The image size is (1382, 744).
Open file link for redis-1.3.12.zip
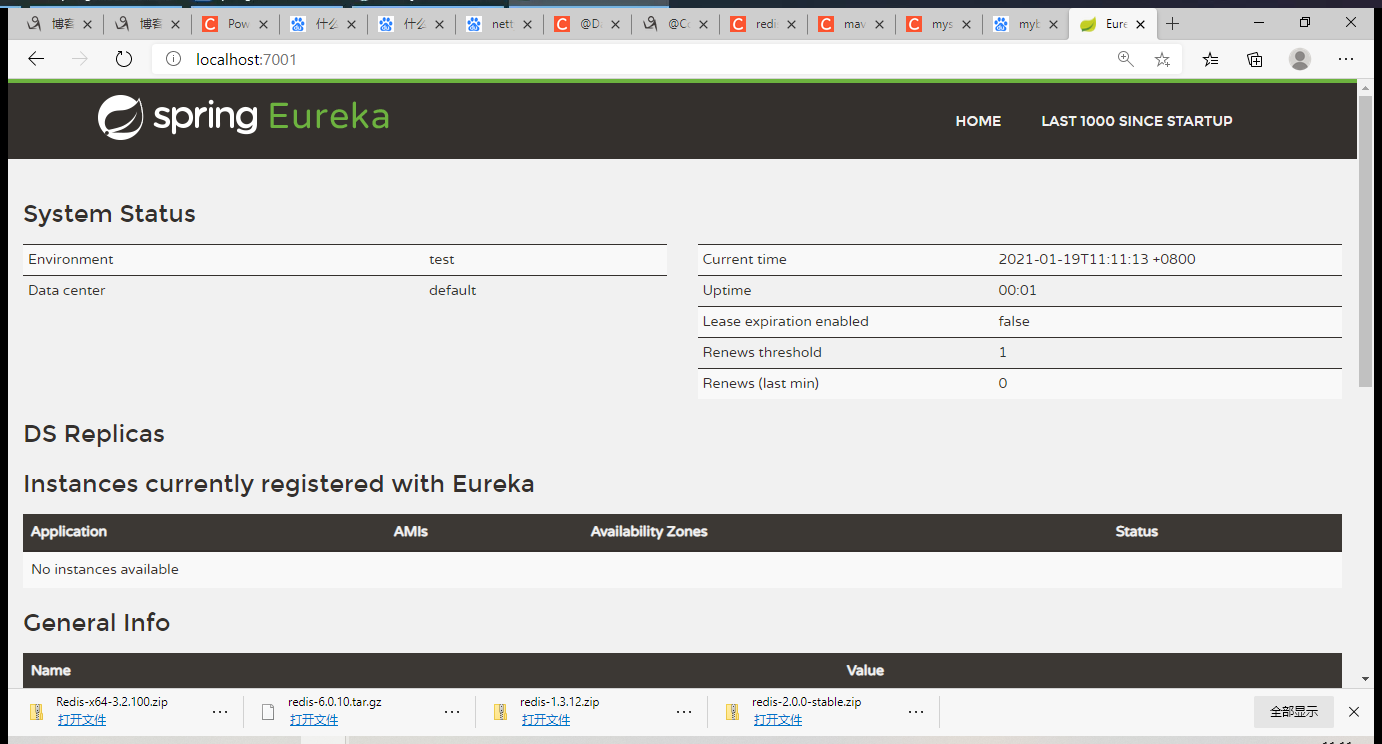click(546, 720)
